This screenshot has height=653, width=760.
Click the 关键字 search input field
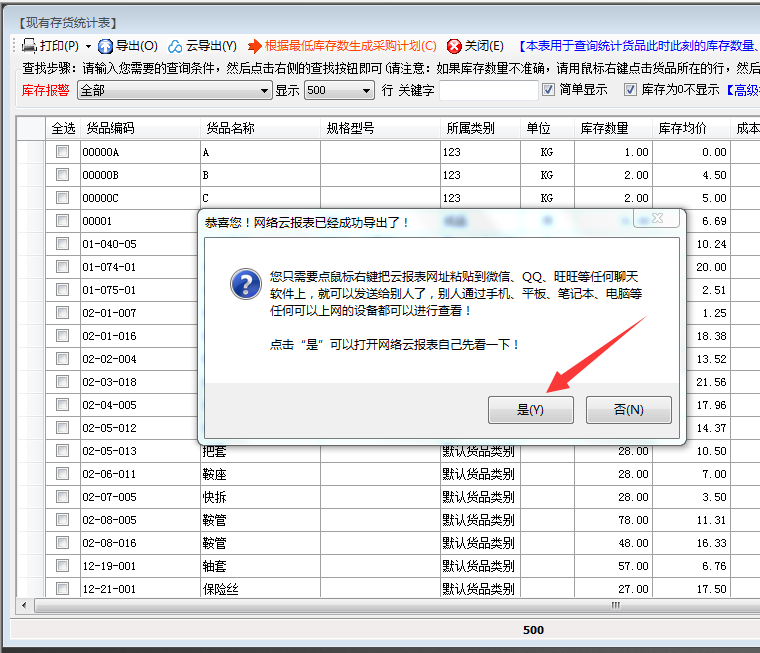coord(487,90)
